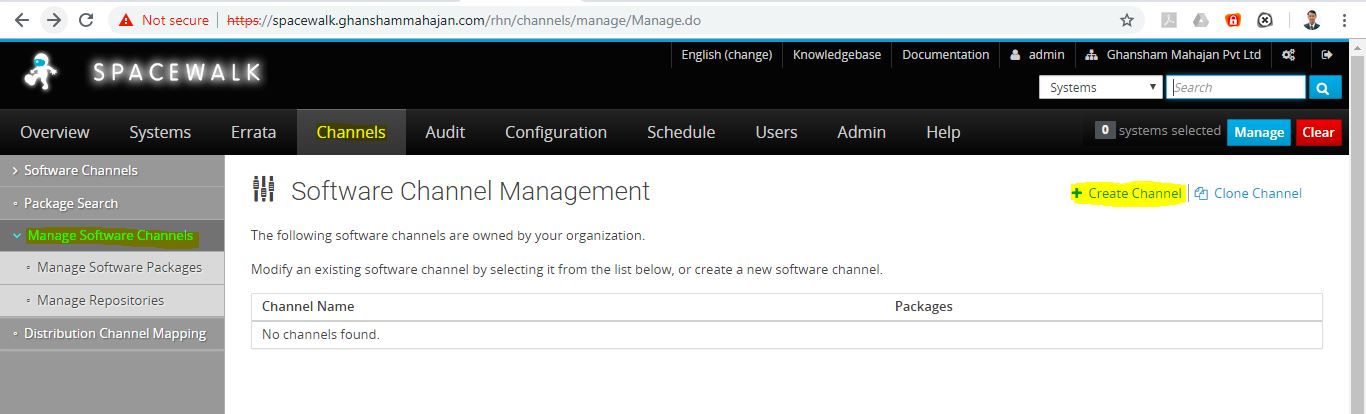Open the Google Drive extension icon

[1201, 20]
